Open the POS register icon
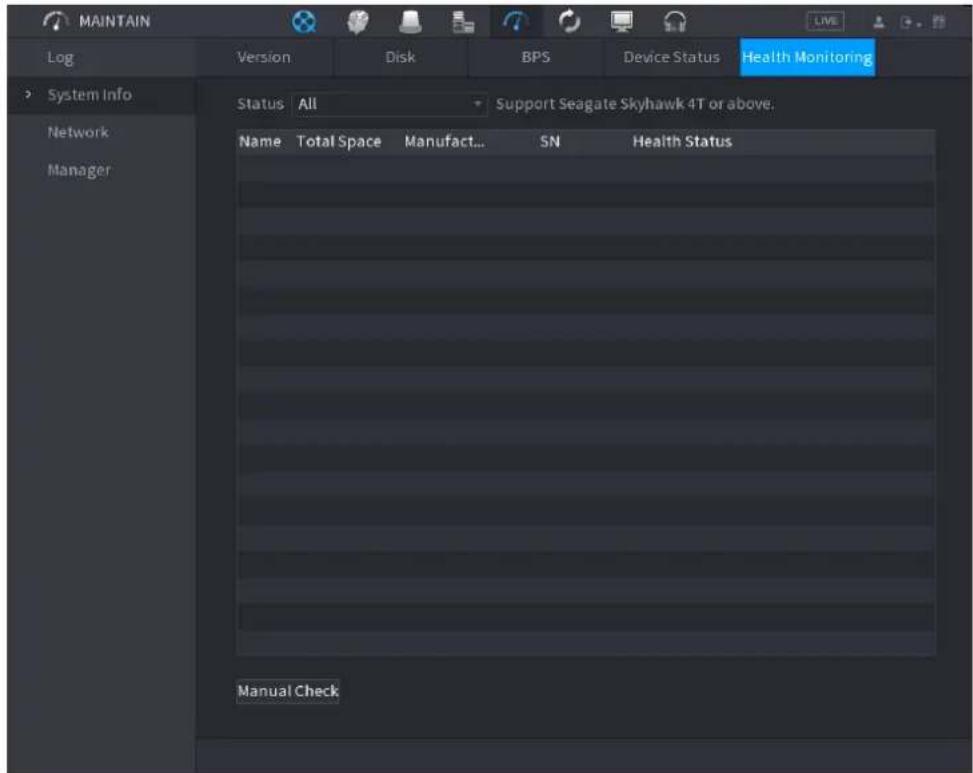The width and height of the screenshot is (973, 773). [463, 22]
